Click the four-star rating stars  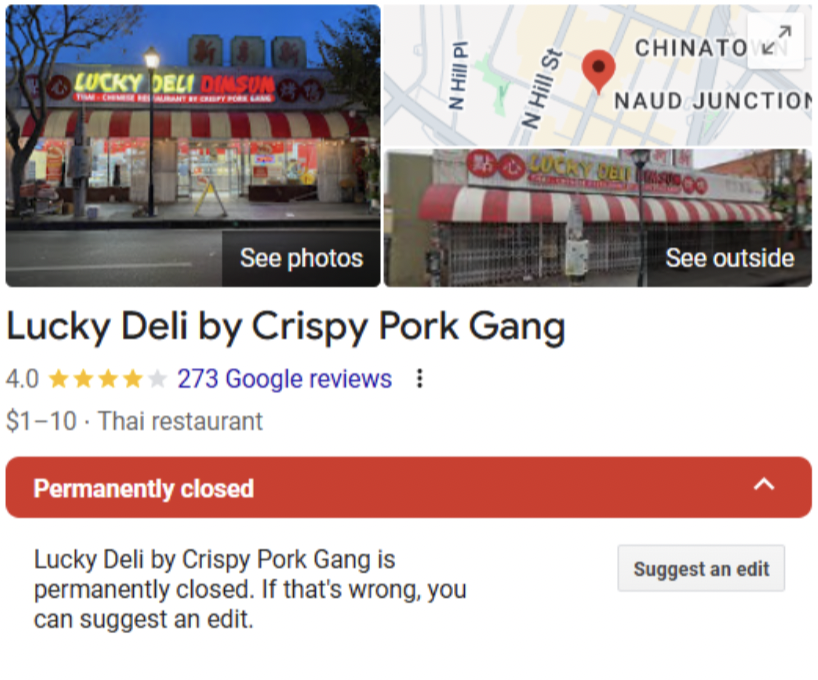pos(107,379)
